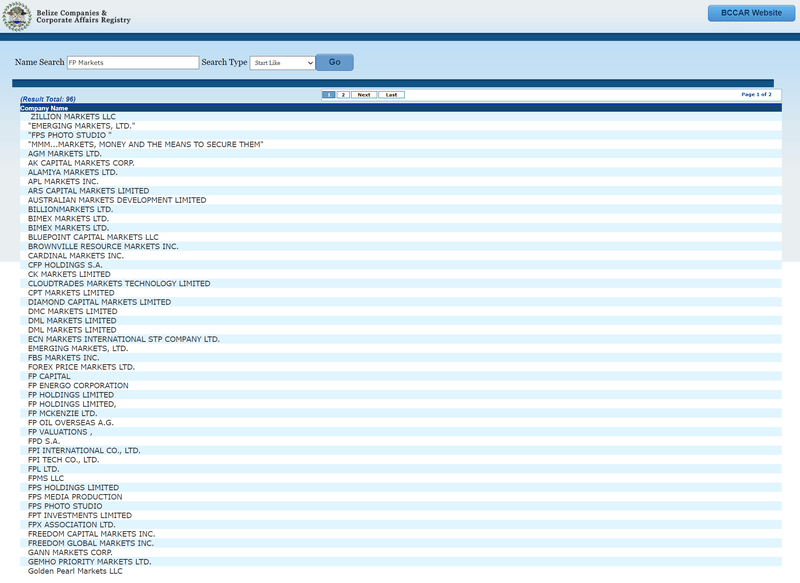Select FP CAPITAL entry
Viewport: 800px width, 583px height.
coord(49,376)
